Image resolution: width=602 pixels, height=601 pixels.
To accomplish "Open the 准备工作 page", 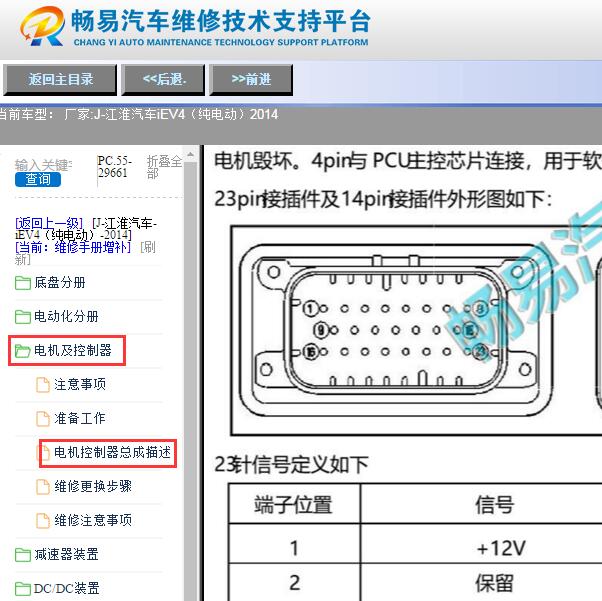I will pos(80,418).
